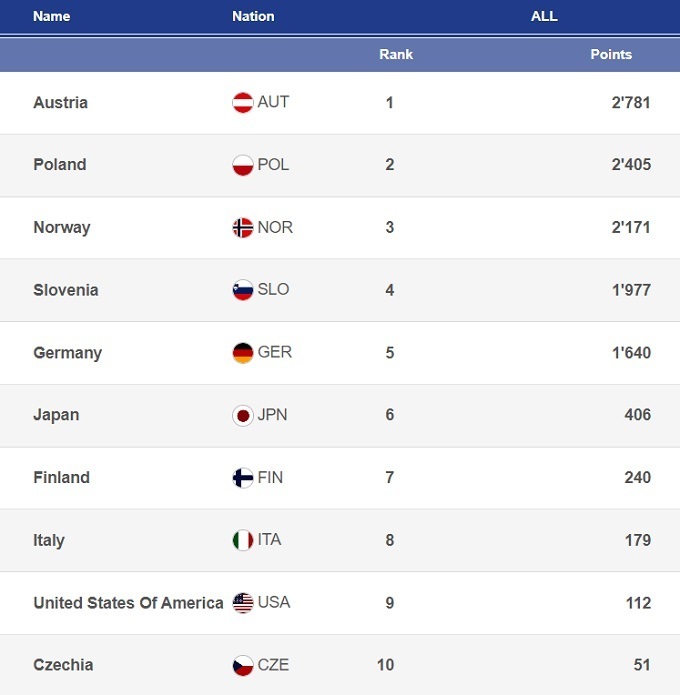The height and width of the screenshot is (695, 680).
Task: Click the Germany flag icon
Action: coord(242,353)
